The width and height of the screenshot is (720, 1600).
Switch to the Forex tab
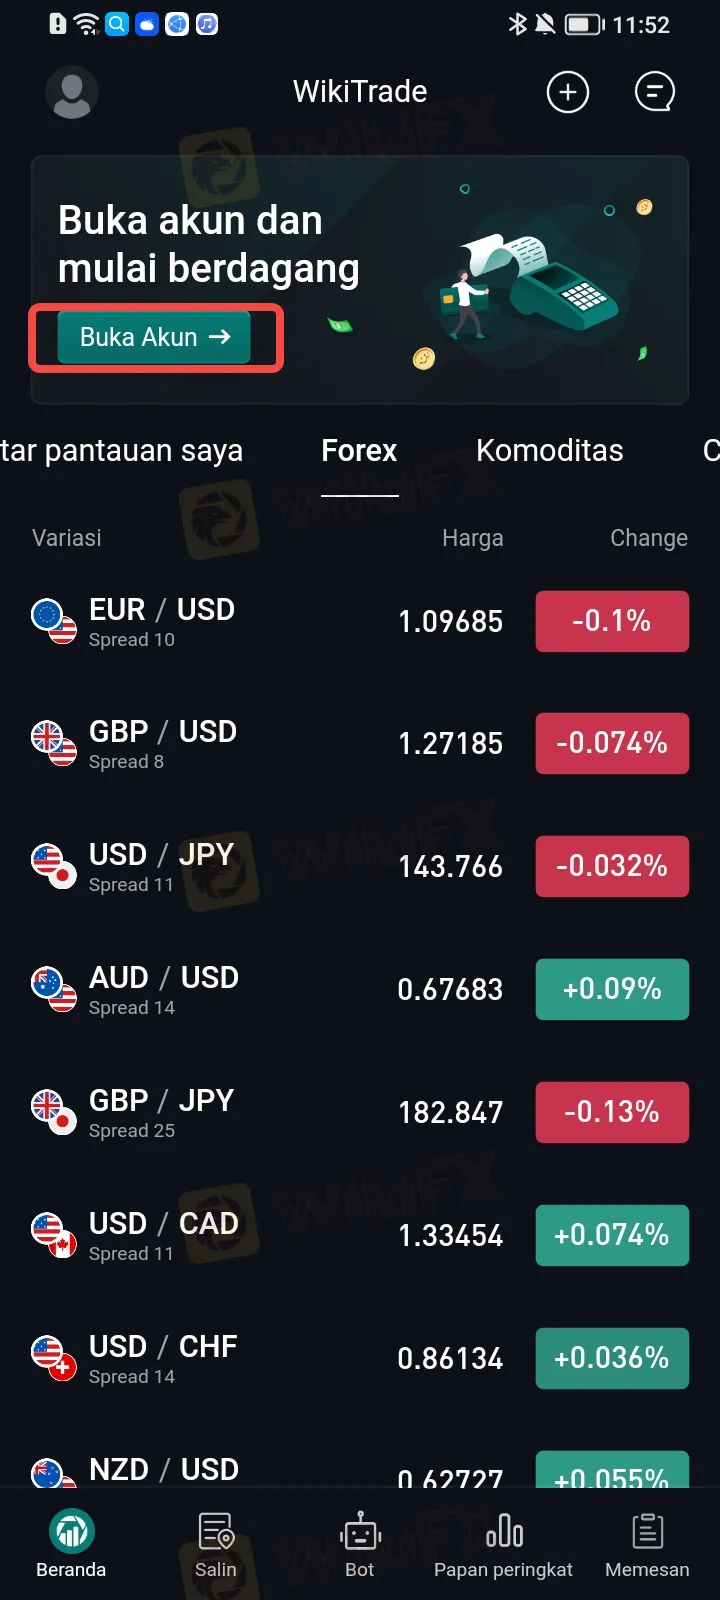(359, 451)
